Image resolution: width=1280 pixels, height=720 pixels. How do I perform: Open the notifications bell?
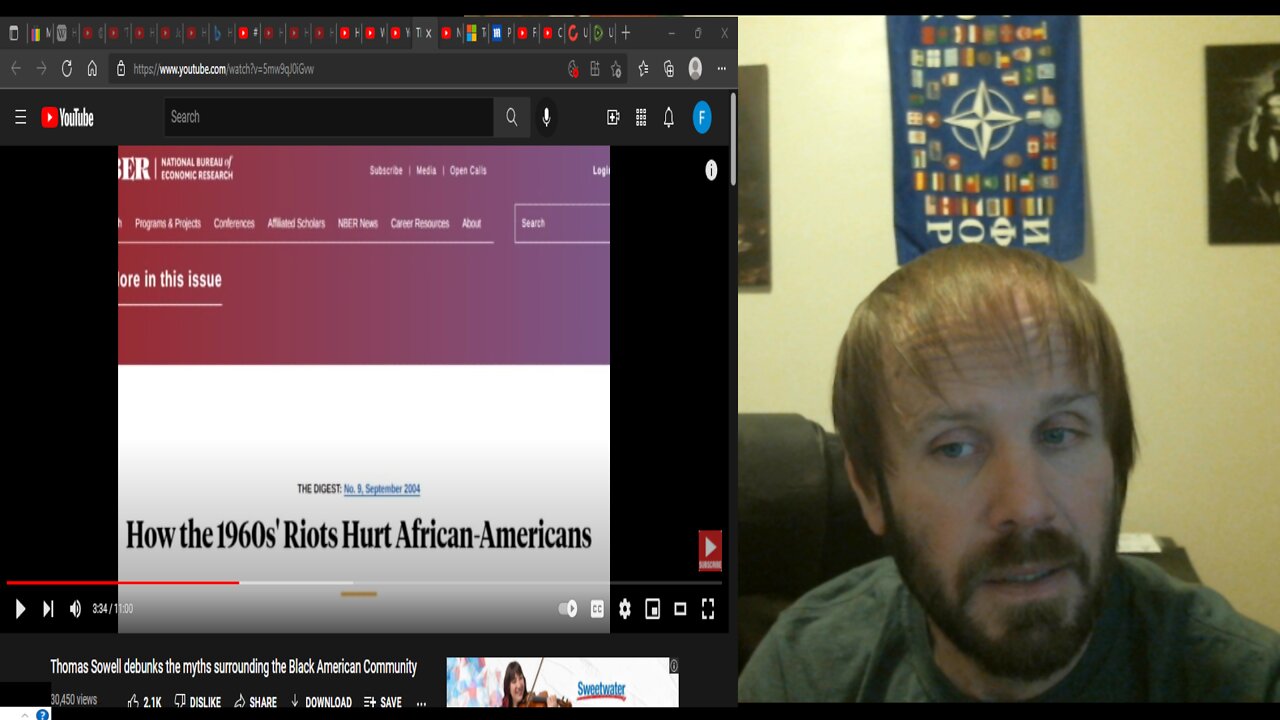669,117
